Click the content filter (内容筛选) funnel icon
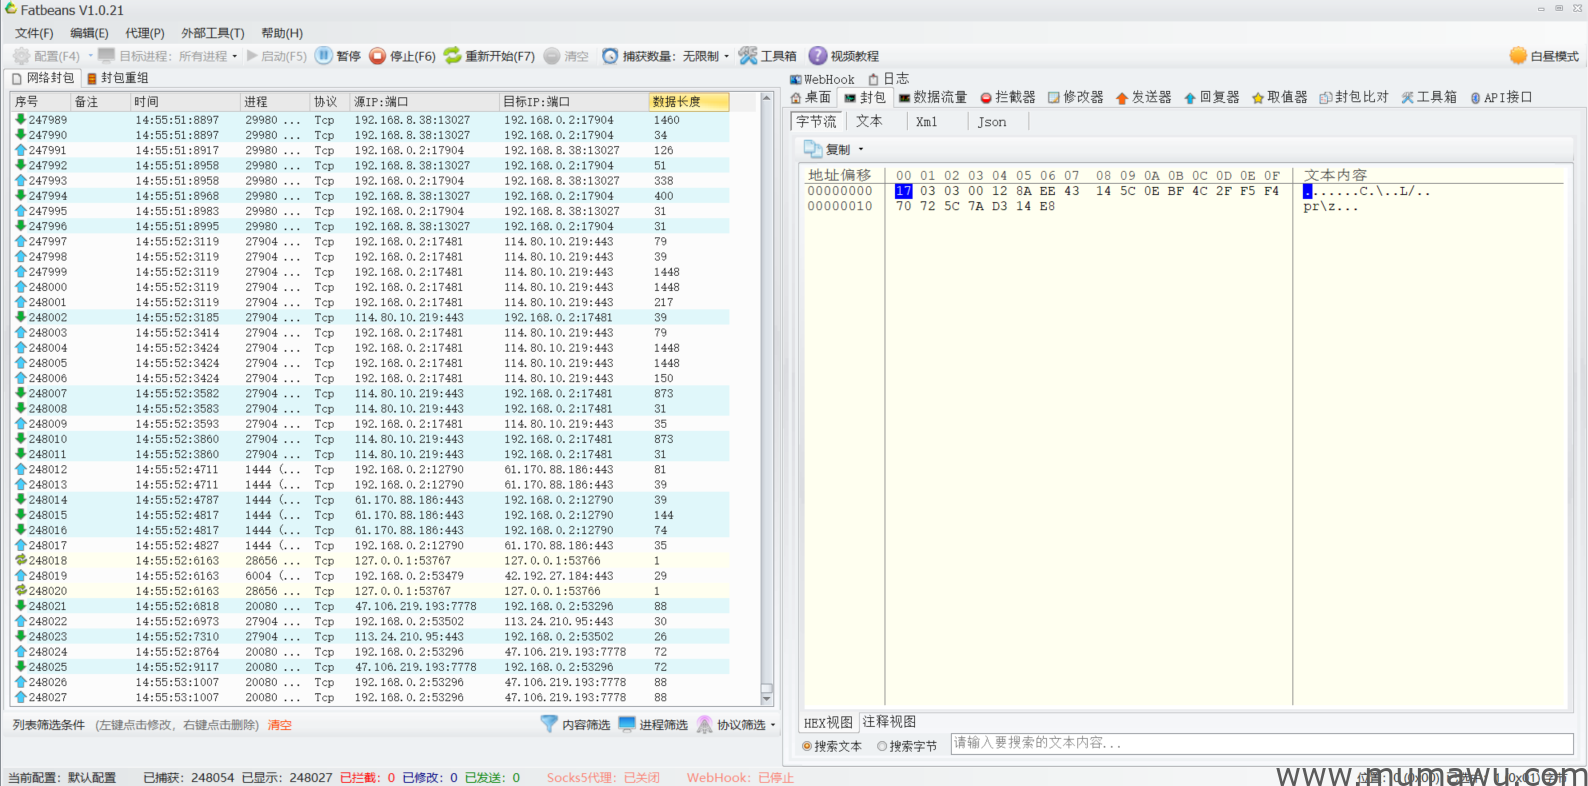This screenshot has width=1588, height=786. pos(549,724)
